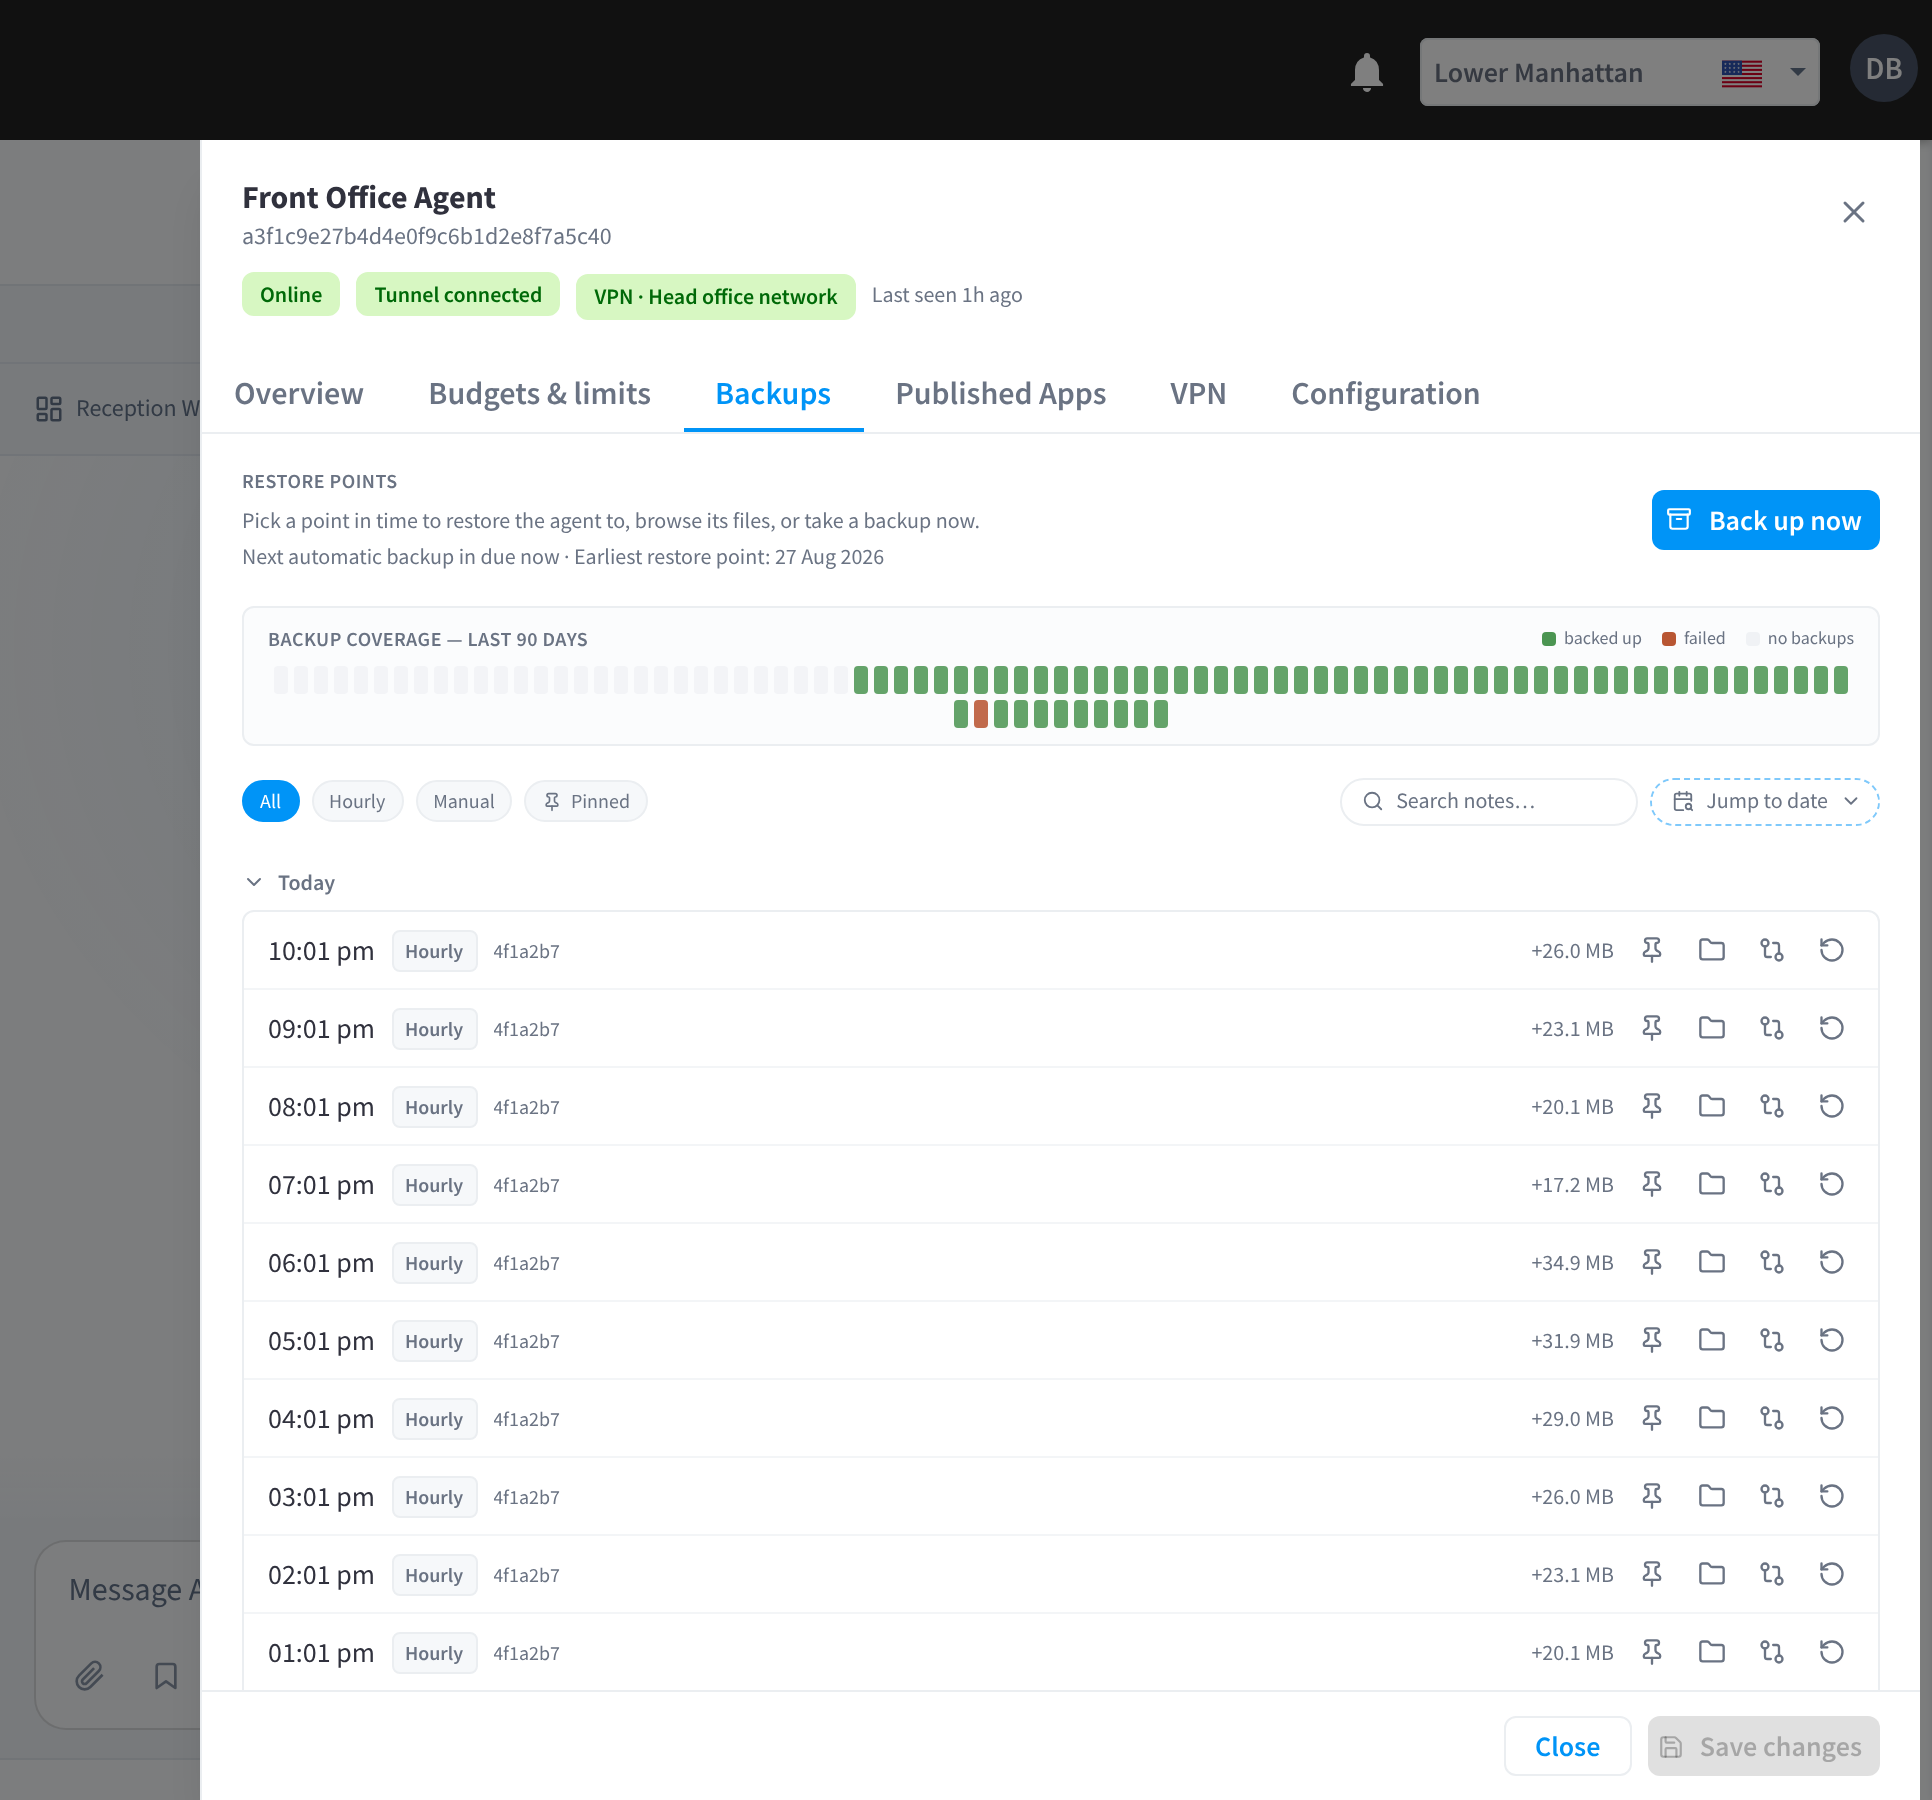Screen dimensions: 1932x1800
Task: Click the failed day in coverage chart
Action: tap(981, 714)
